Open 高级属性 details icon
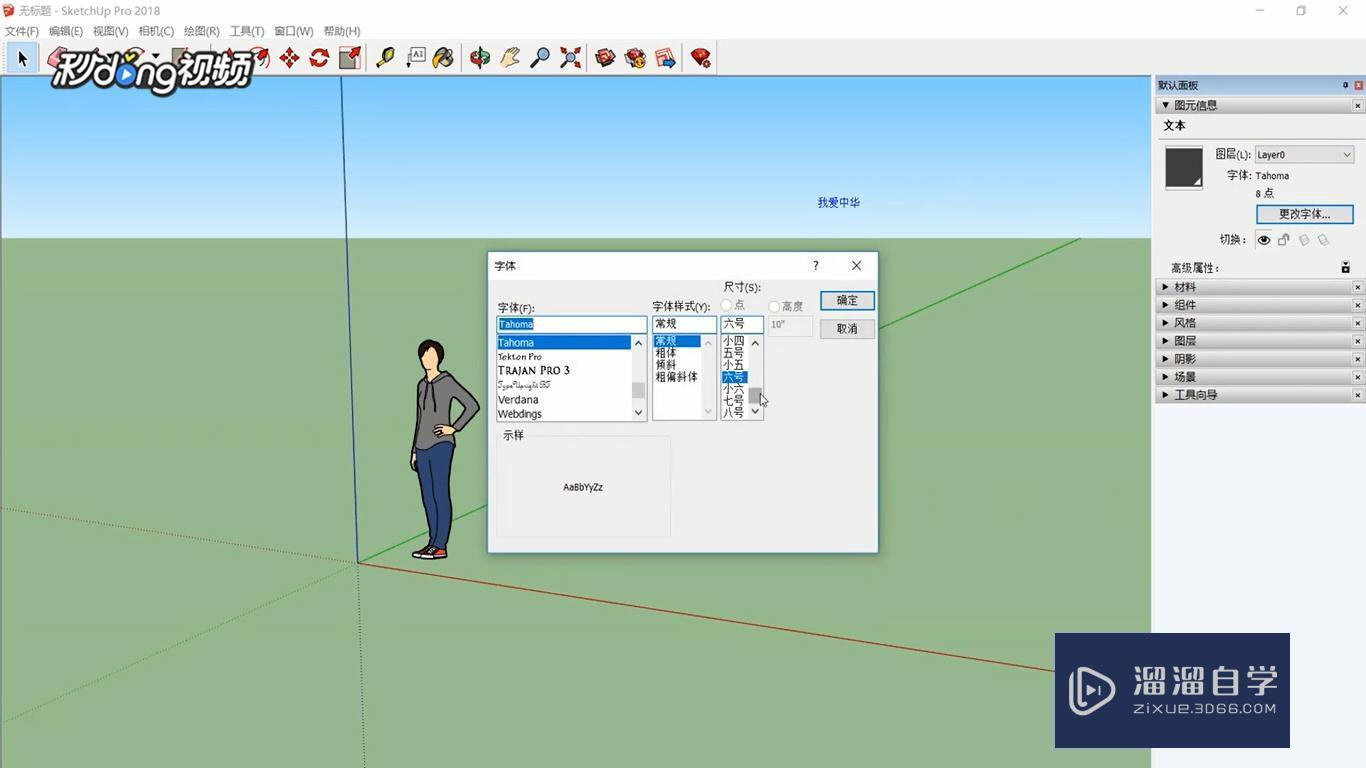 [x=1345, y=267]
